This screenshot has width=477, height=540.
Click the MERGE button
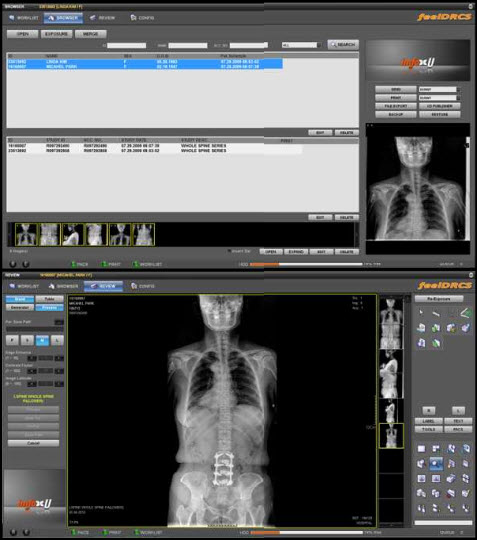click(x=91, y=34)
